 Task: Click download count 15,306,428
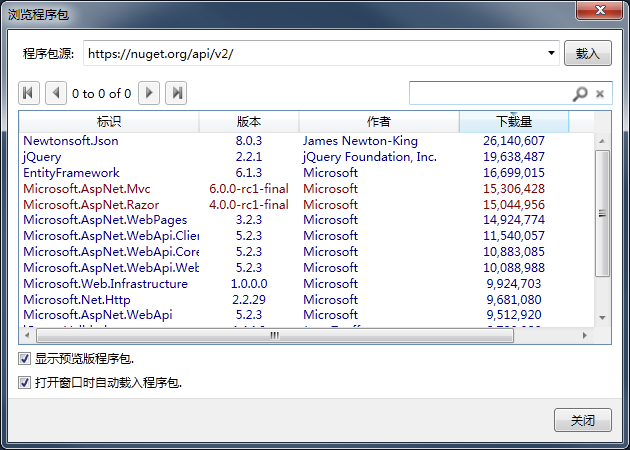point(514,188)
